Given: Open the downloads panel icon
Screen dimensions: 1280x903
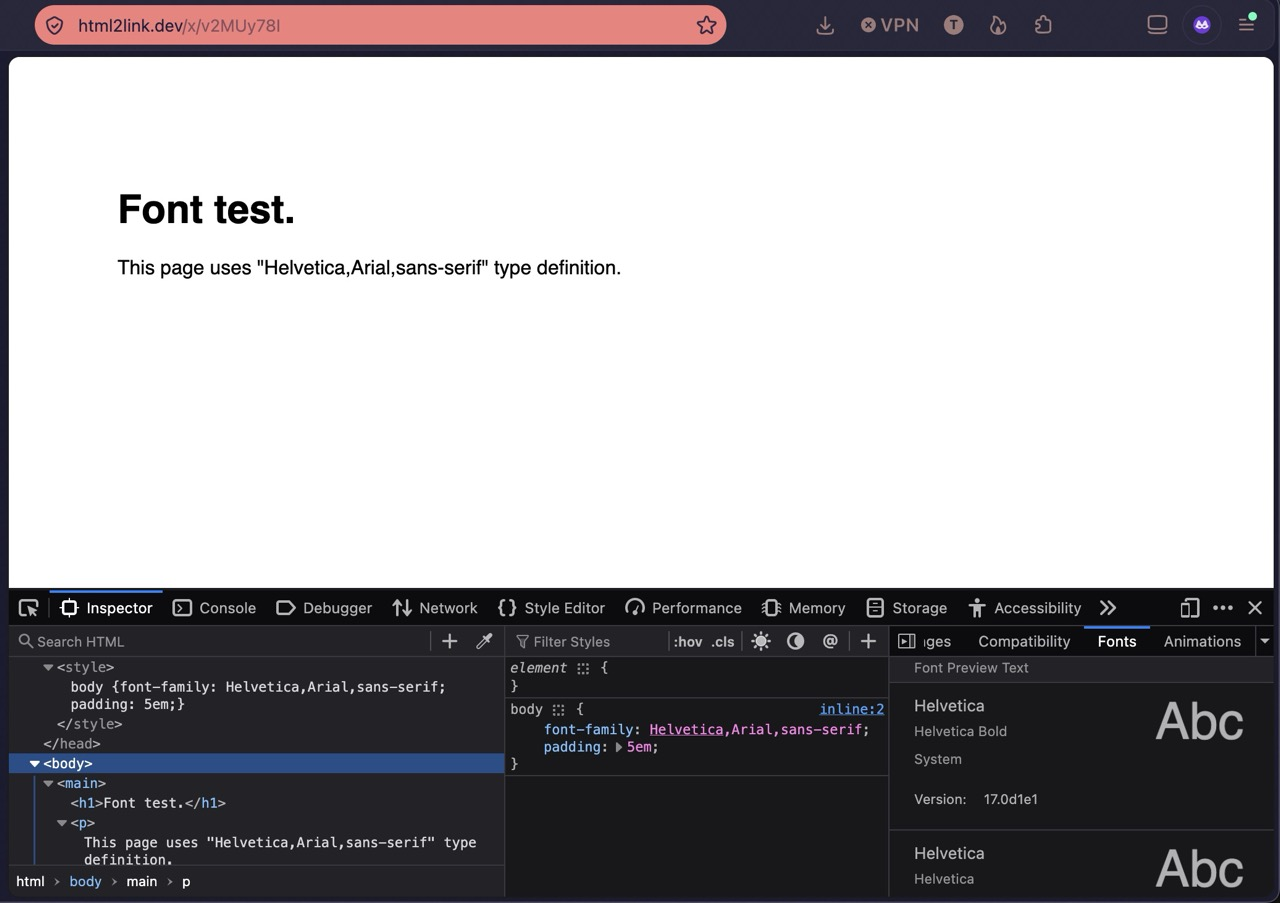Looking at the screenshot, I should click(x=825, y=25).
